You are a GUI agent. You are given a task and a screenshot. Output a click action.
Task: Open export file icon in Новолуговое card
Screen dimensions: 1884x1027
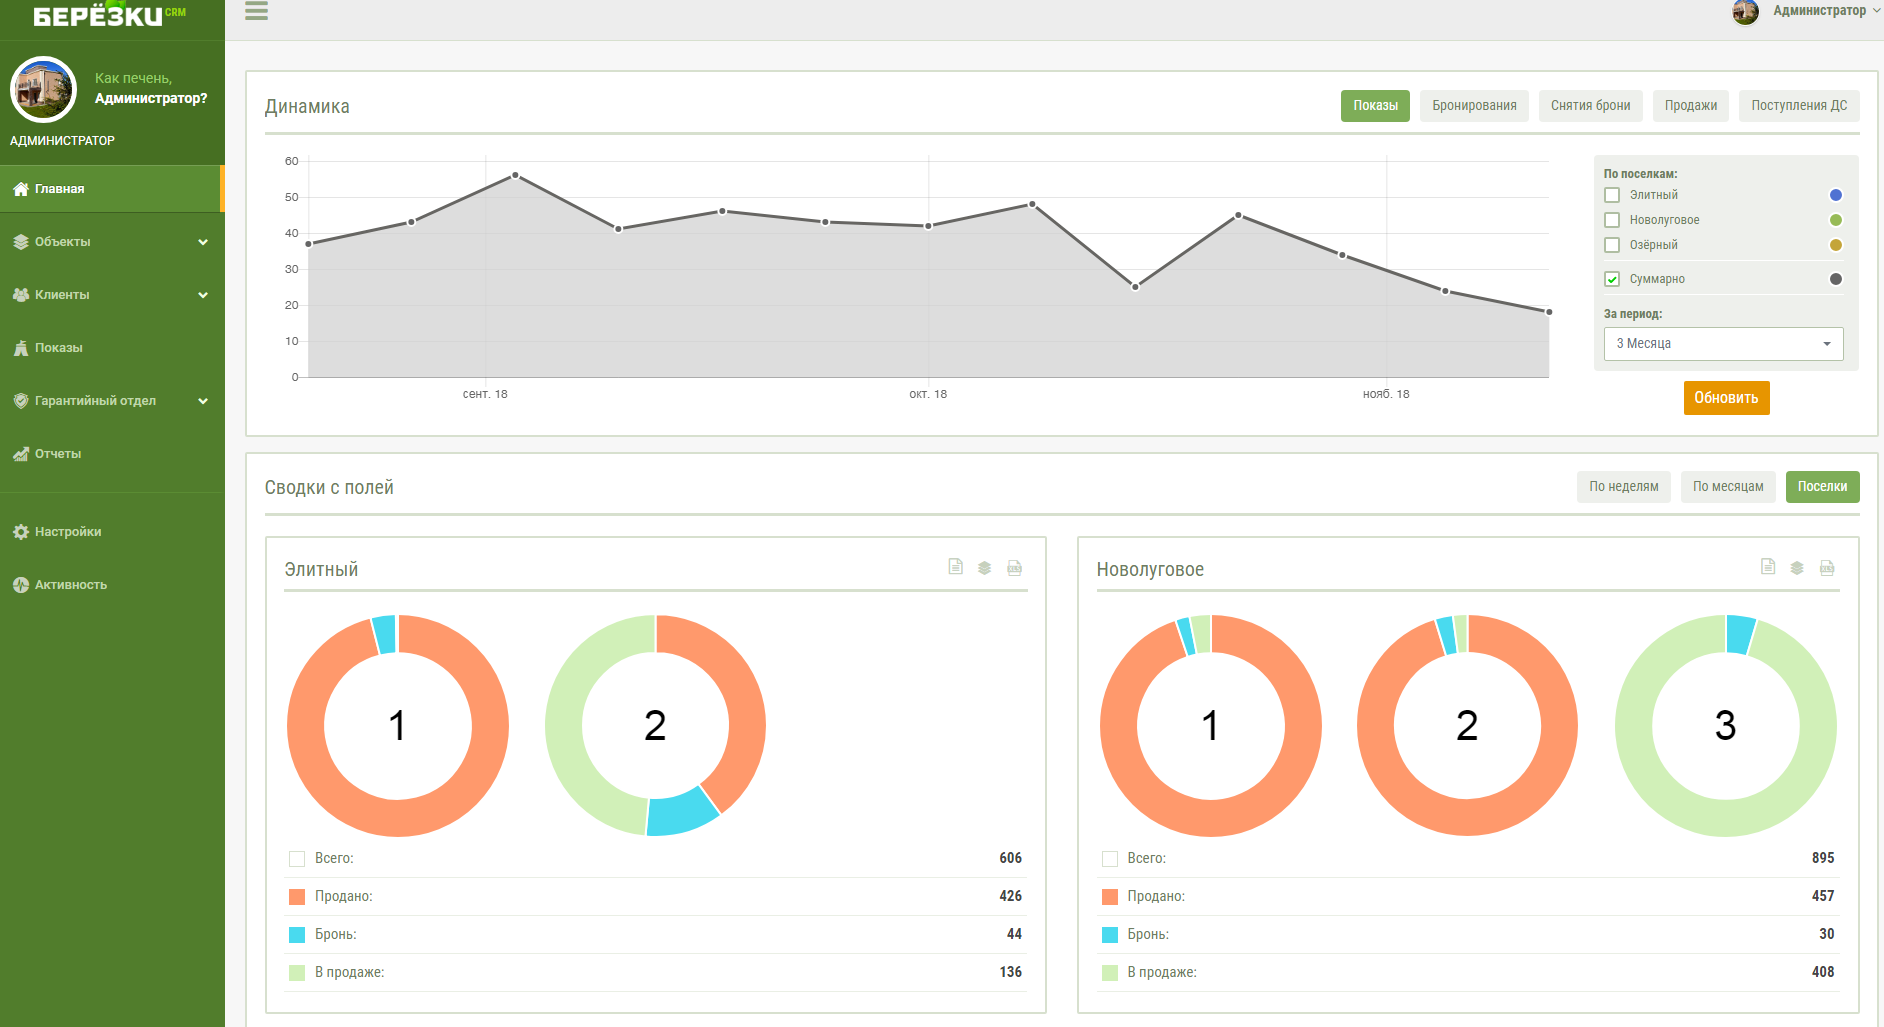click(1827, 568)
